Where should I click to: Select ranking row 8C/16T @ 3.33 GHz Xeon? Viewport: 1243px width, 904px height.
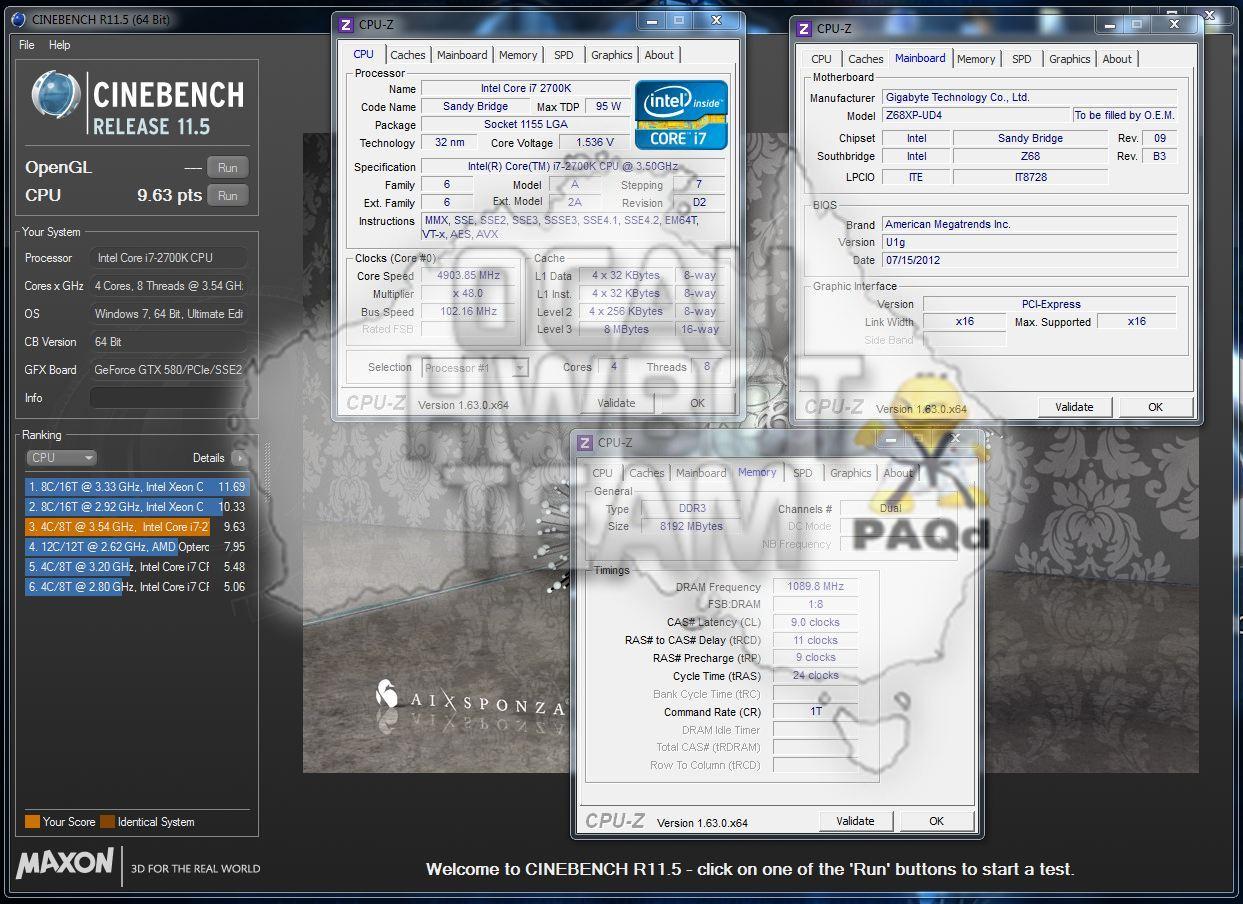[136, 487]
